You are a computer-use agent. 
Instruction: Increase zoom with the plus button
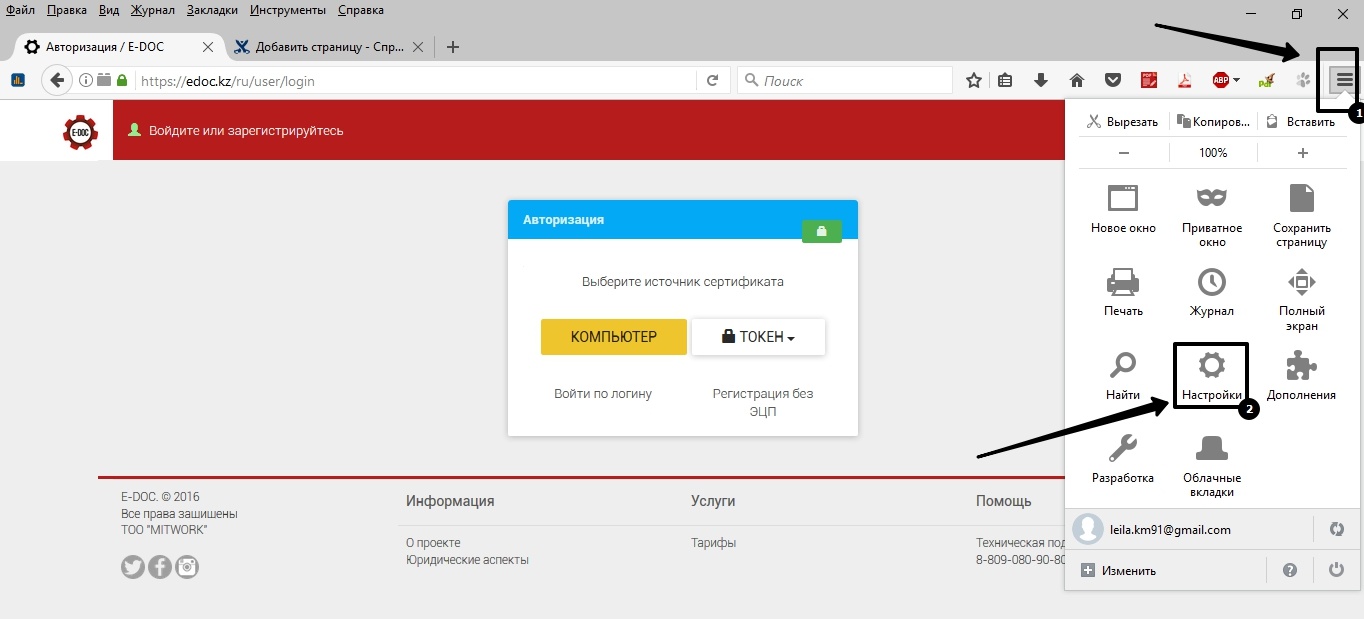click(x=1302, y=153)
